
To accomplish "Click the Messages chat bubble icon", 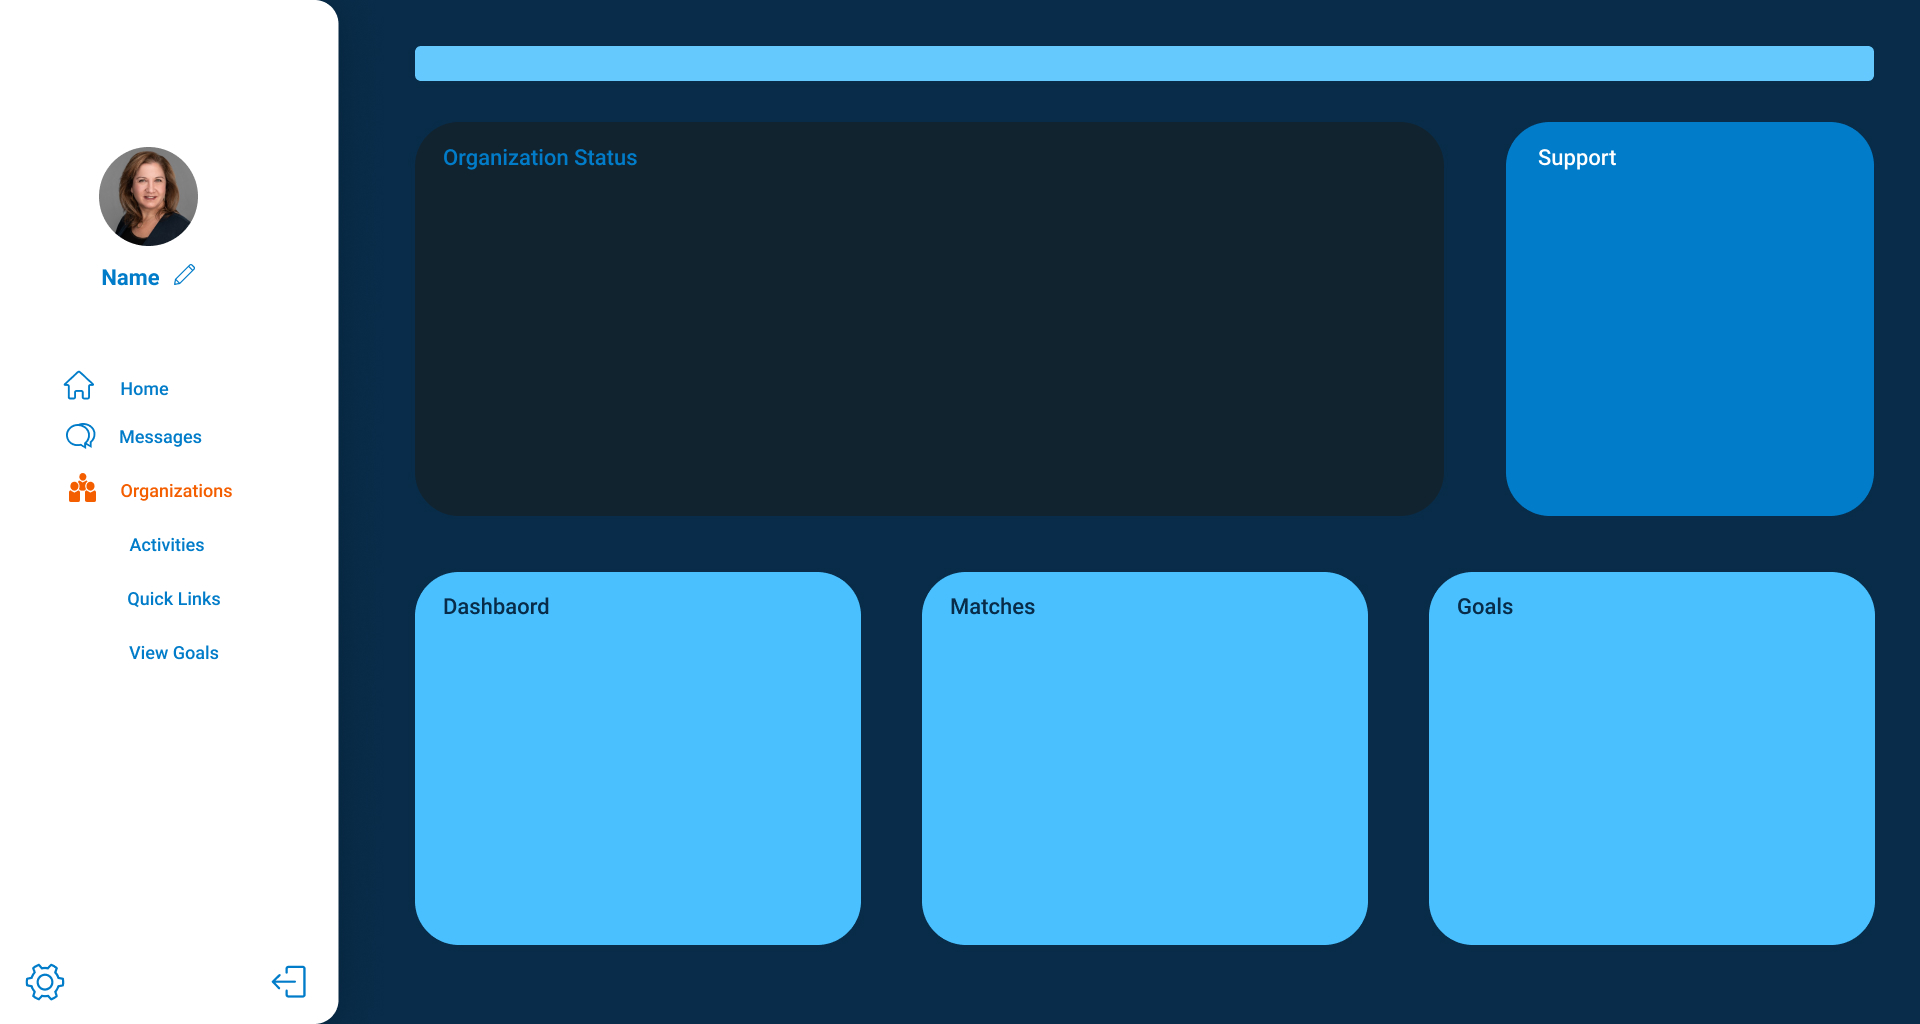I will click(x=80, y=436).
